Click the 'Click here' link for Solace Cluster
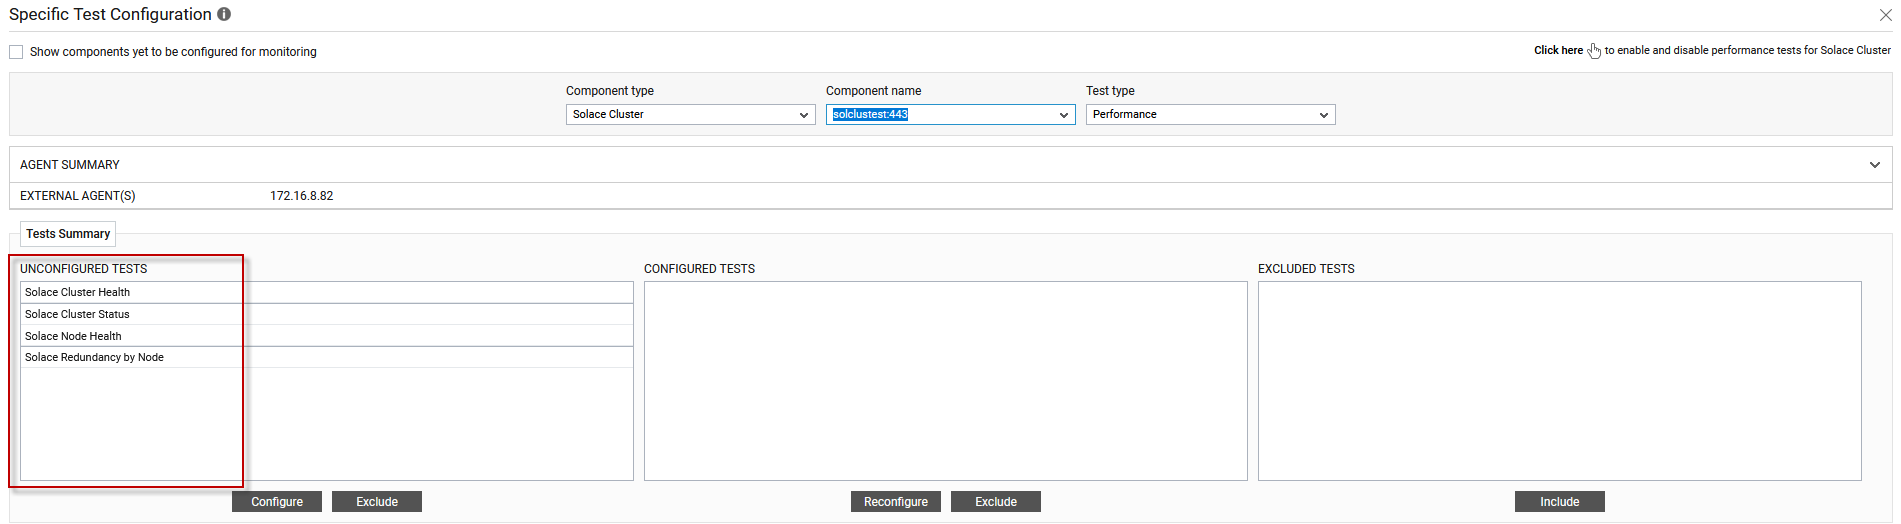 [x=1558, y=50]
